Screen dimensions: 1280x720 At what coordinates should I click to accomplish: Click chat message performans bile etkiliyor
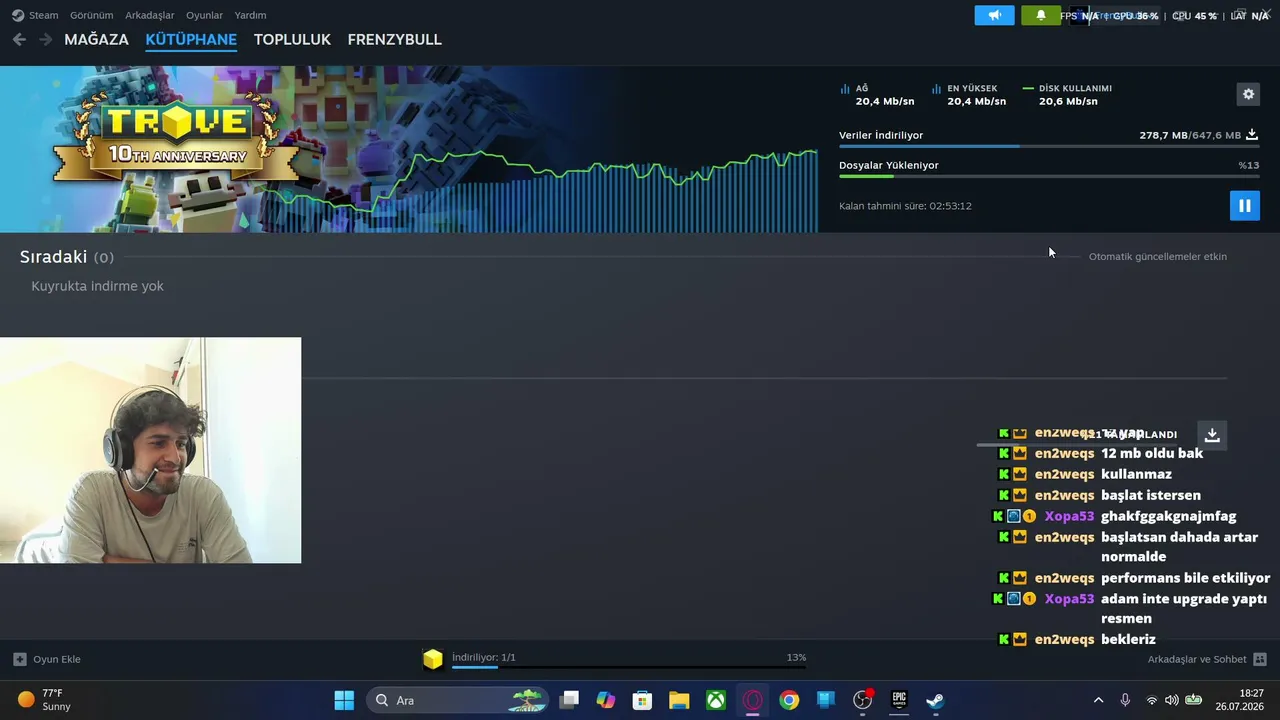(1185, 578)
